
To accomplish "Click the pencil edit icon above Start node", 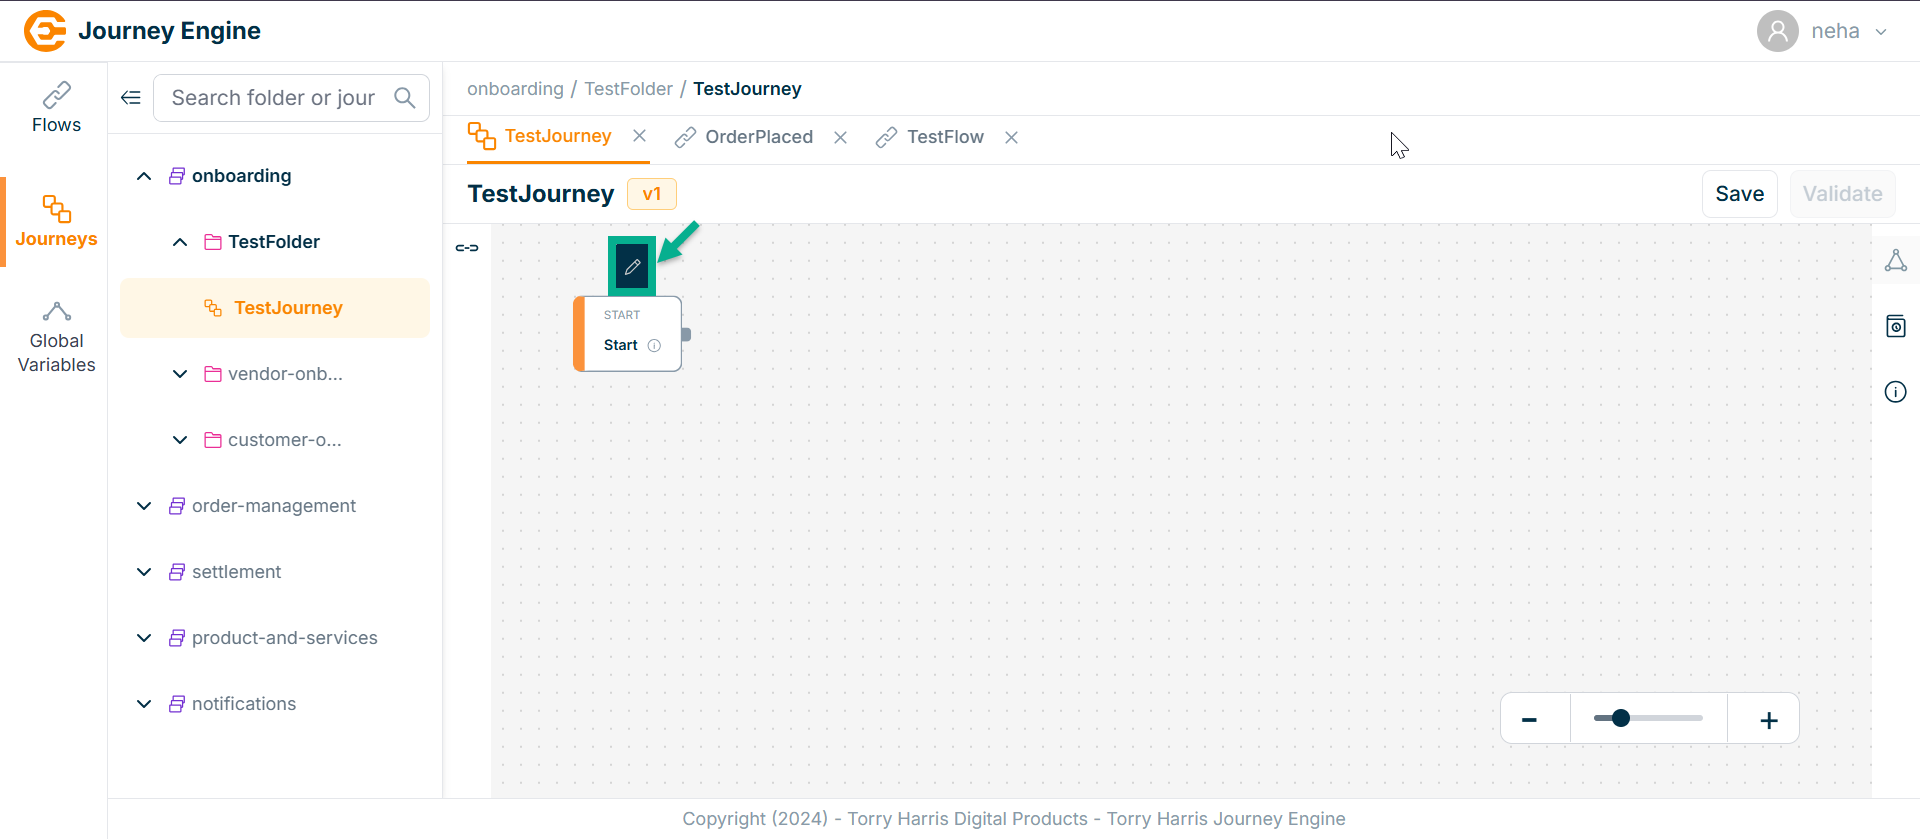I will click(632, 267).
